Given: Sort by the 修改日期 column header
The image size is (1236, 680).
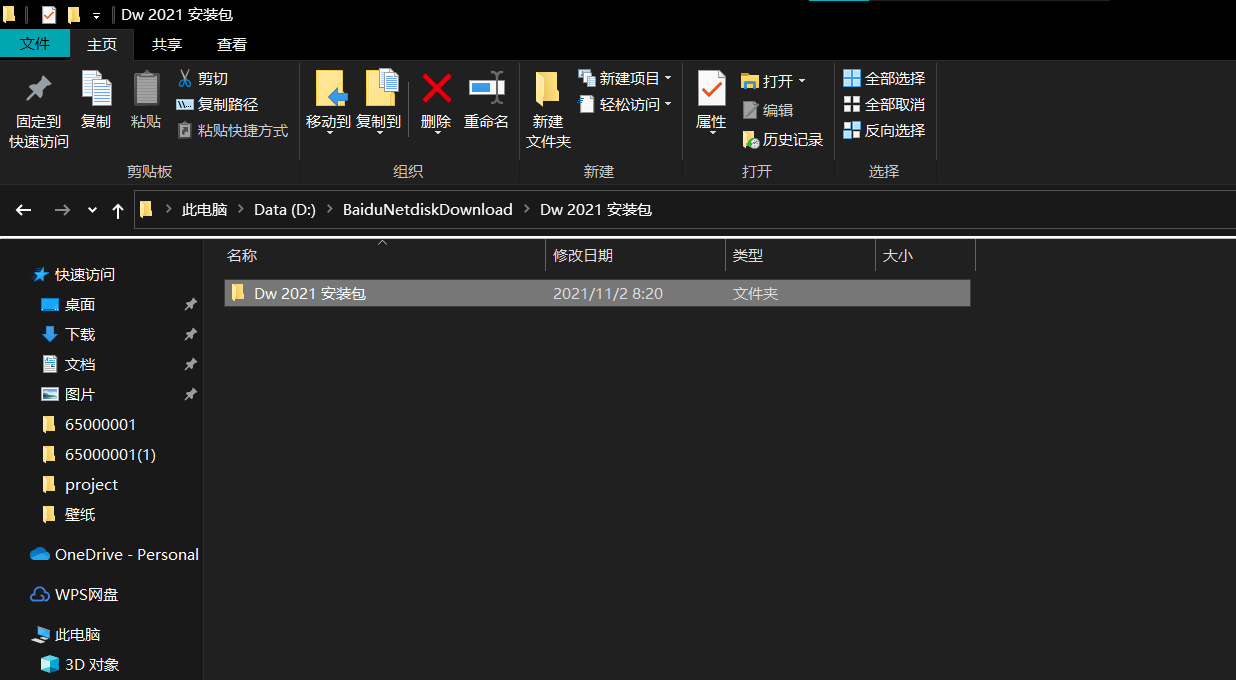Looking at the screenshot, I should pyautogui.click(x=635, y=256).
